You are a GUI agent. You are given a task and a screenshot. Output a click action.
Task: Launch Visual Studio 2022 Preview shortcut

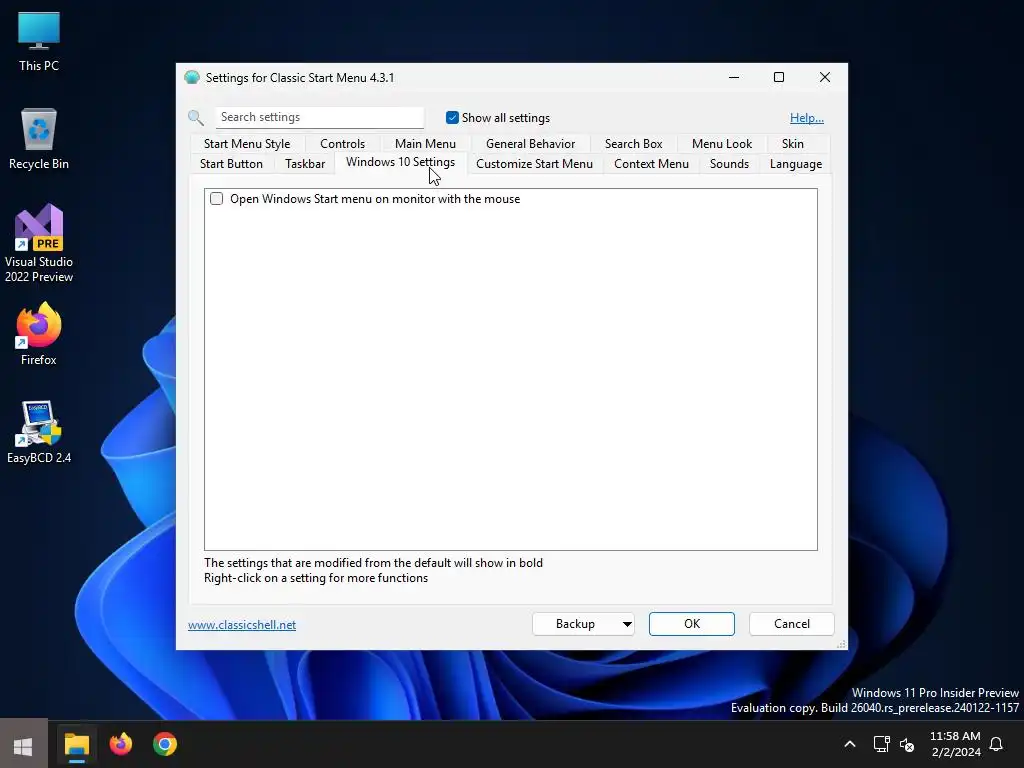(39, 243)
